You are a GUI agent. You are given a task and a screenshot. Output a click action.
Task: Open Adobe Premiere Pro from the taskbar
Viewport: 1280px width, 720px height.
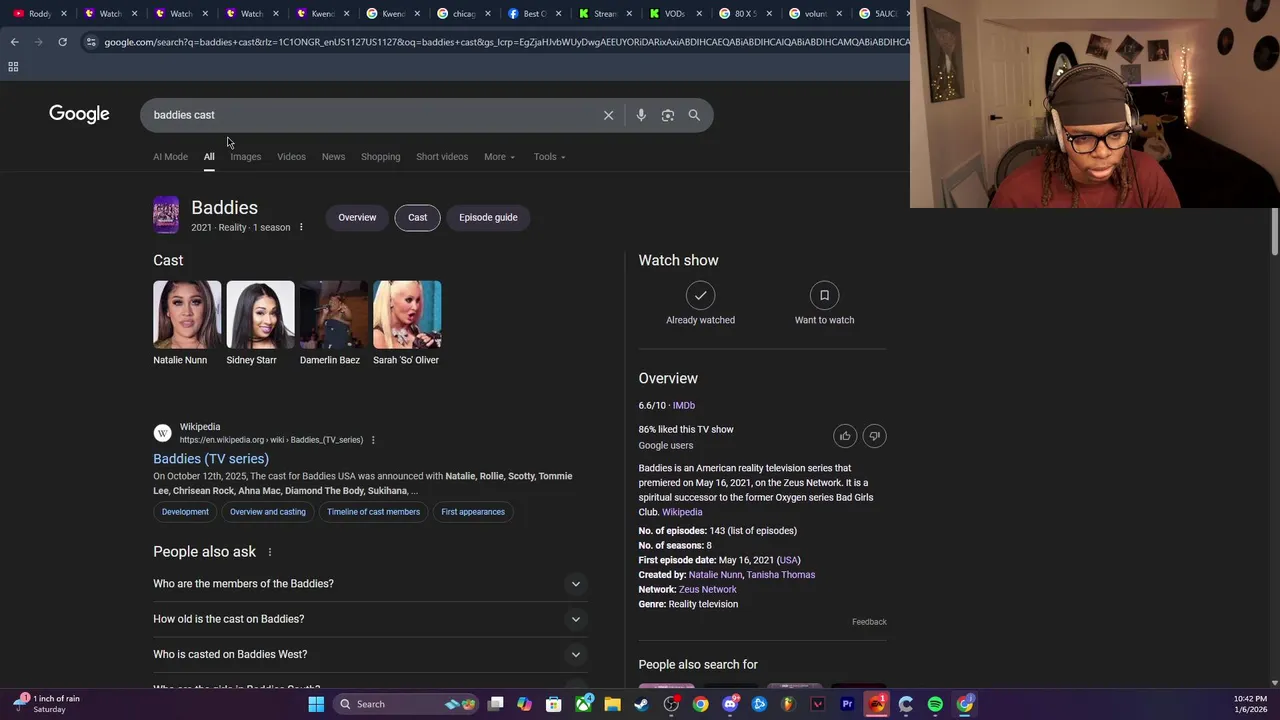[847, 704]
